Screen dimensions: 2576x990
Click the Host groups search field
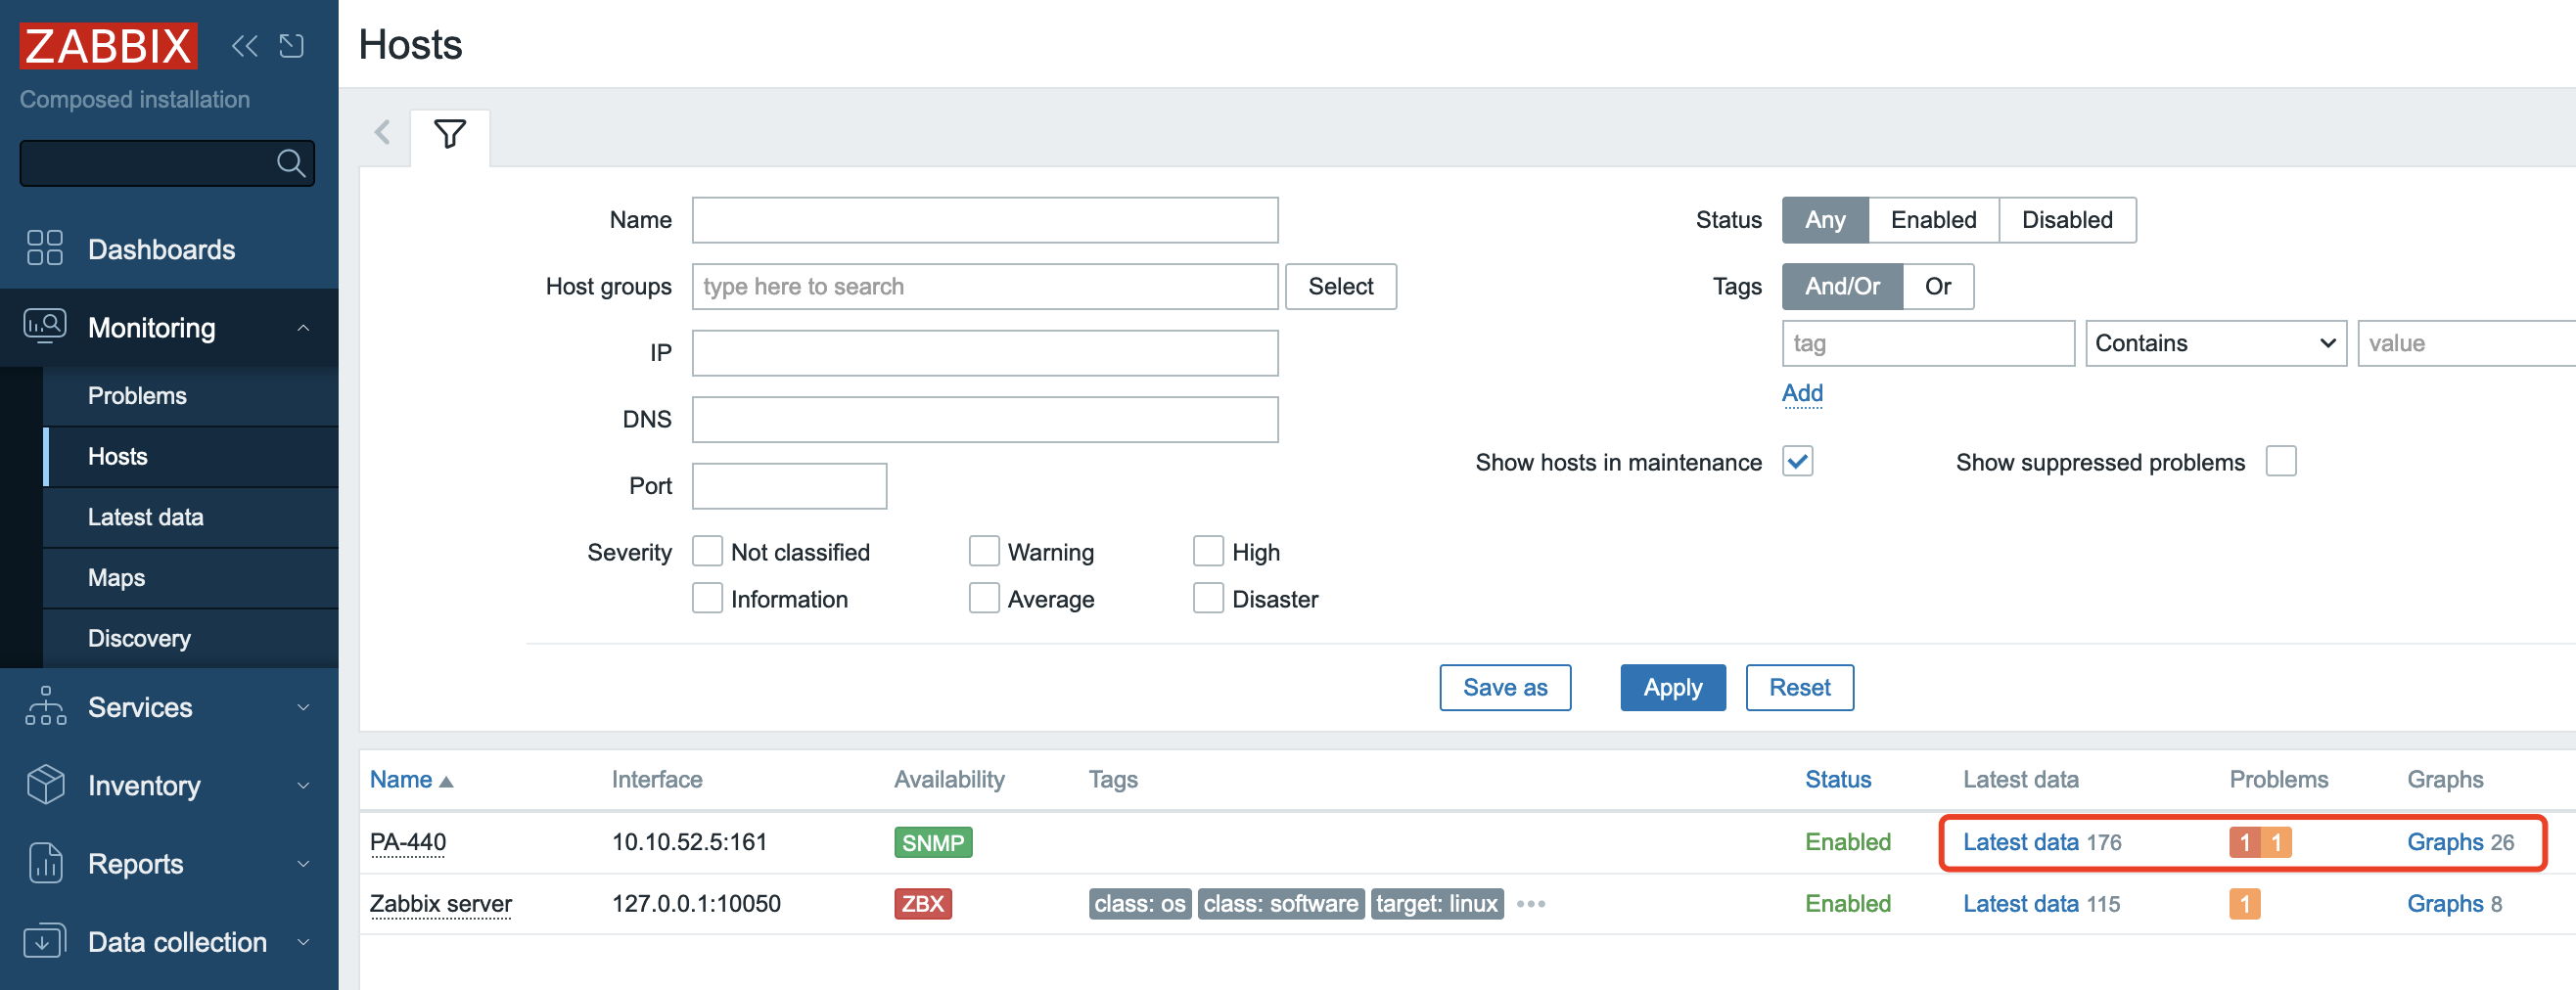click(985, 287)
